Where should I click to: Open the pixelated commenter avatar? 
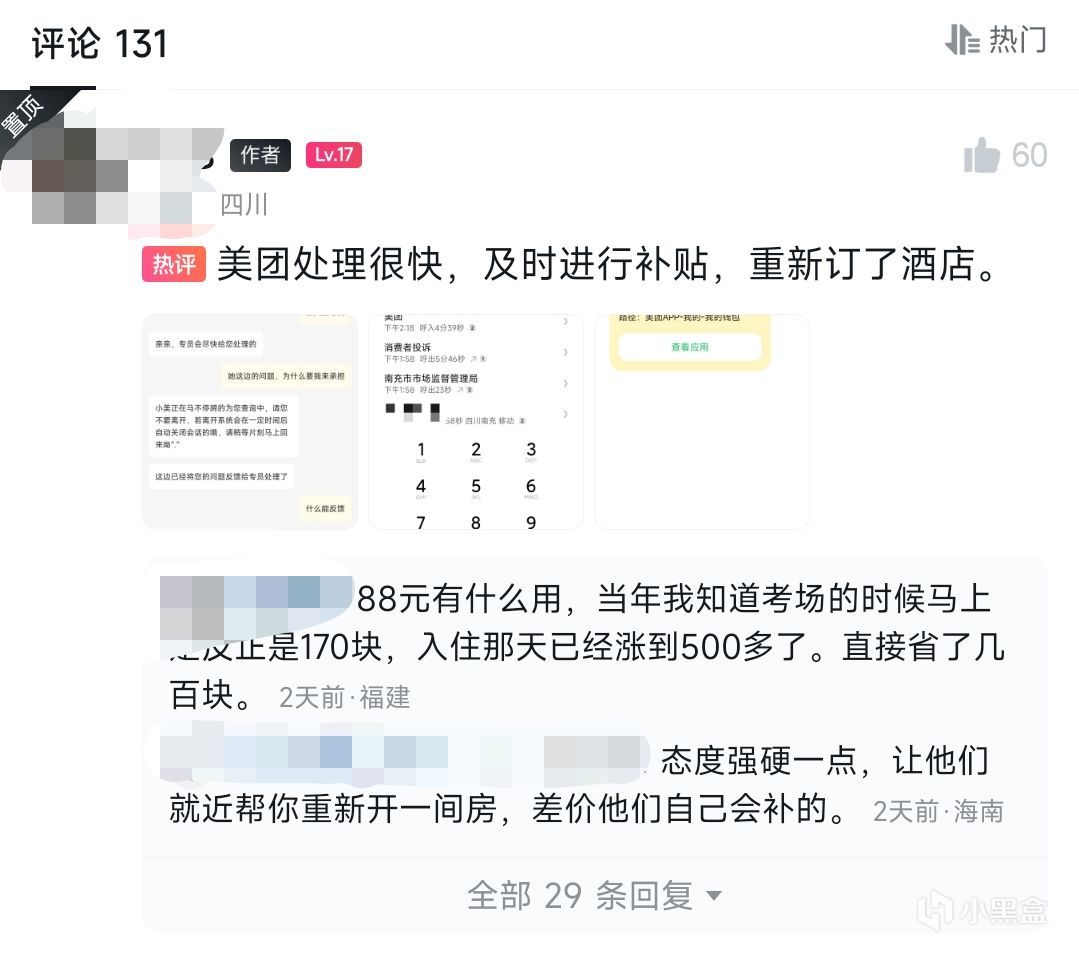pyautogui.click(x=114, y=176)
